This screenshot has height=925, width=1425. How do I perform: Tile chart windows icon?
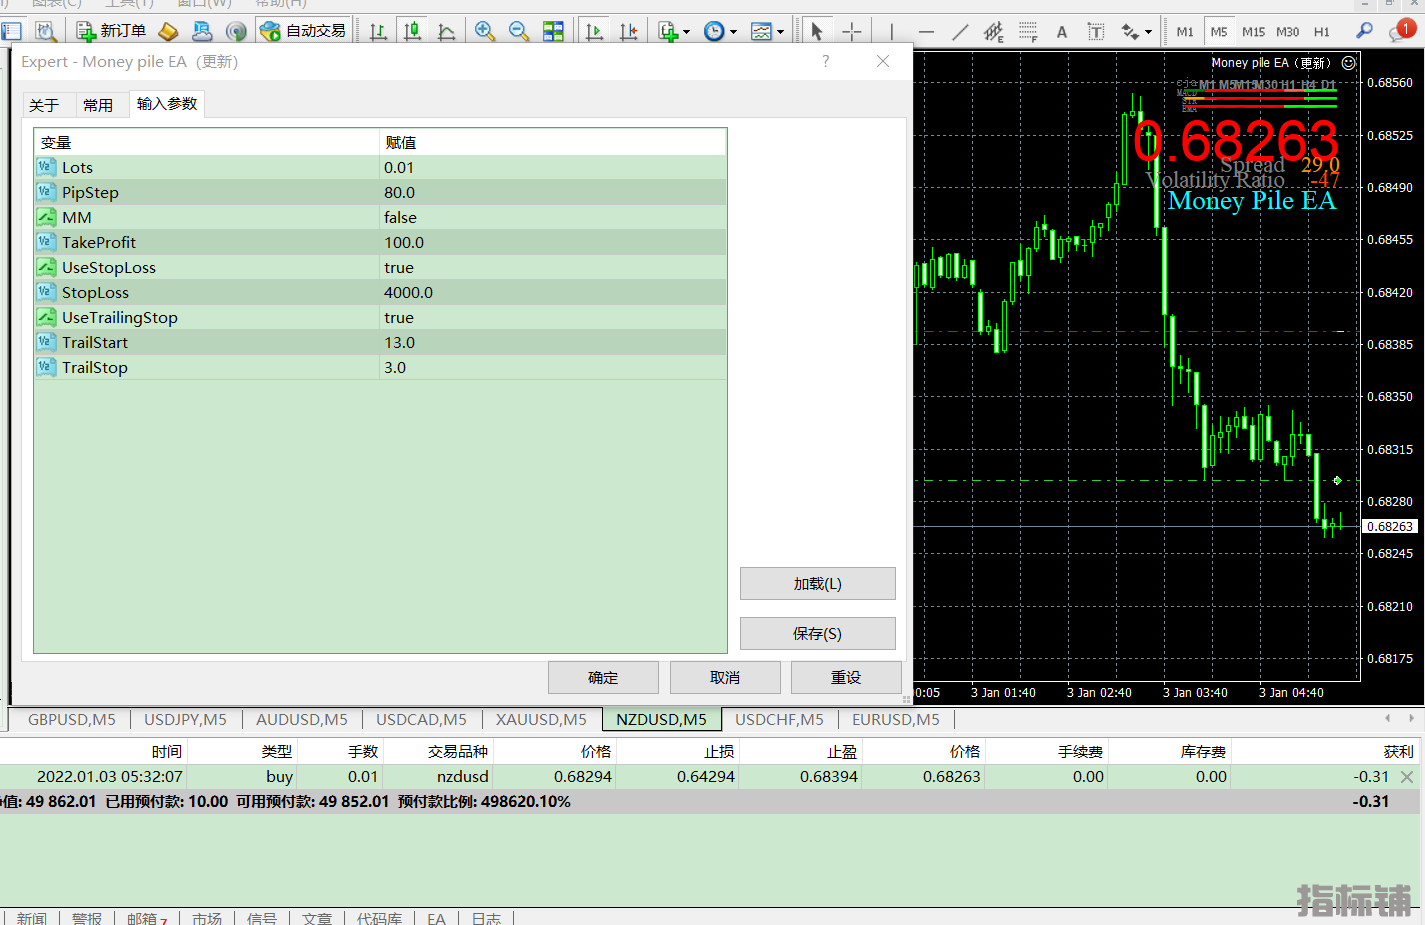click(x=553, y=31)
